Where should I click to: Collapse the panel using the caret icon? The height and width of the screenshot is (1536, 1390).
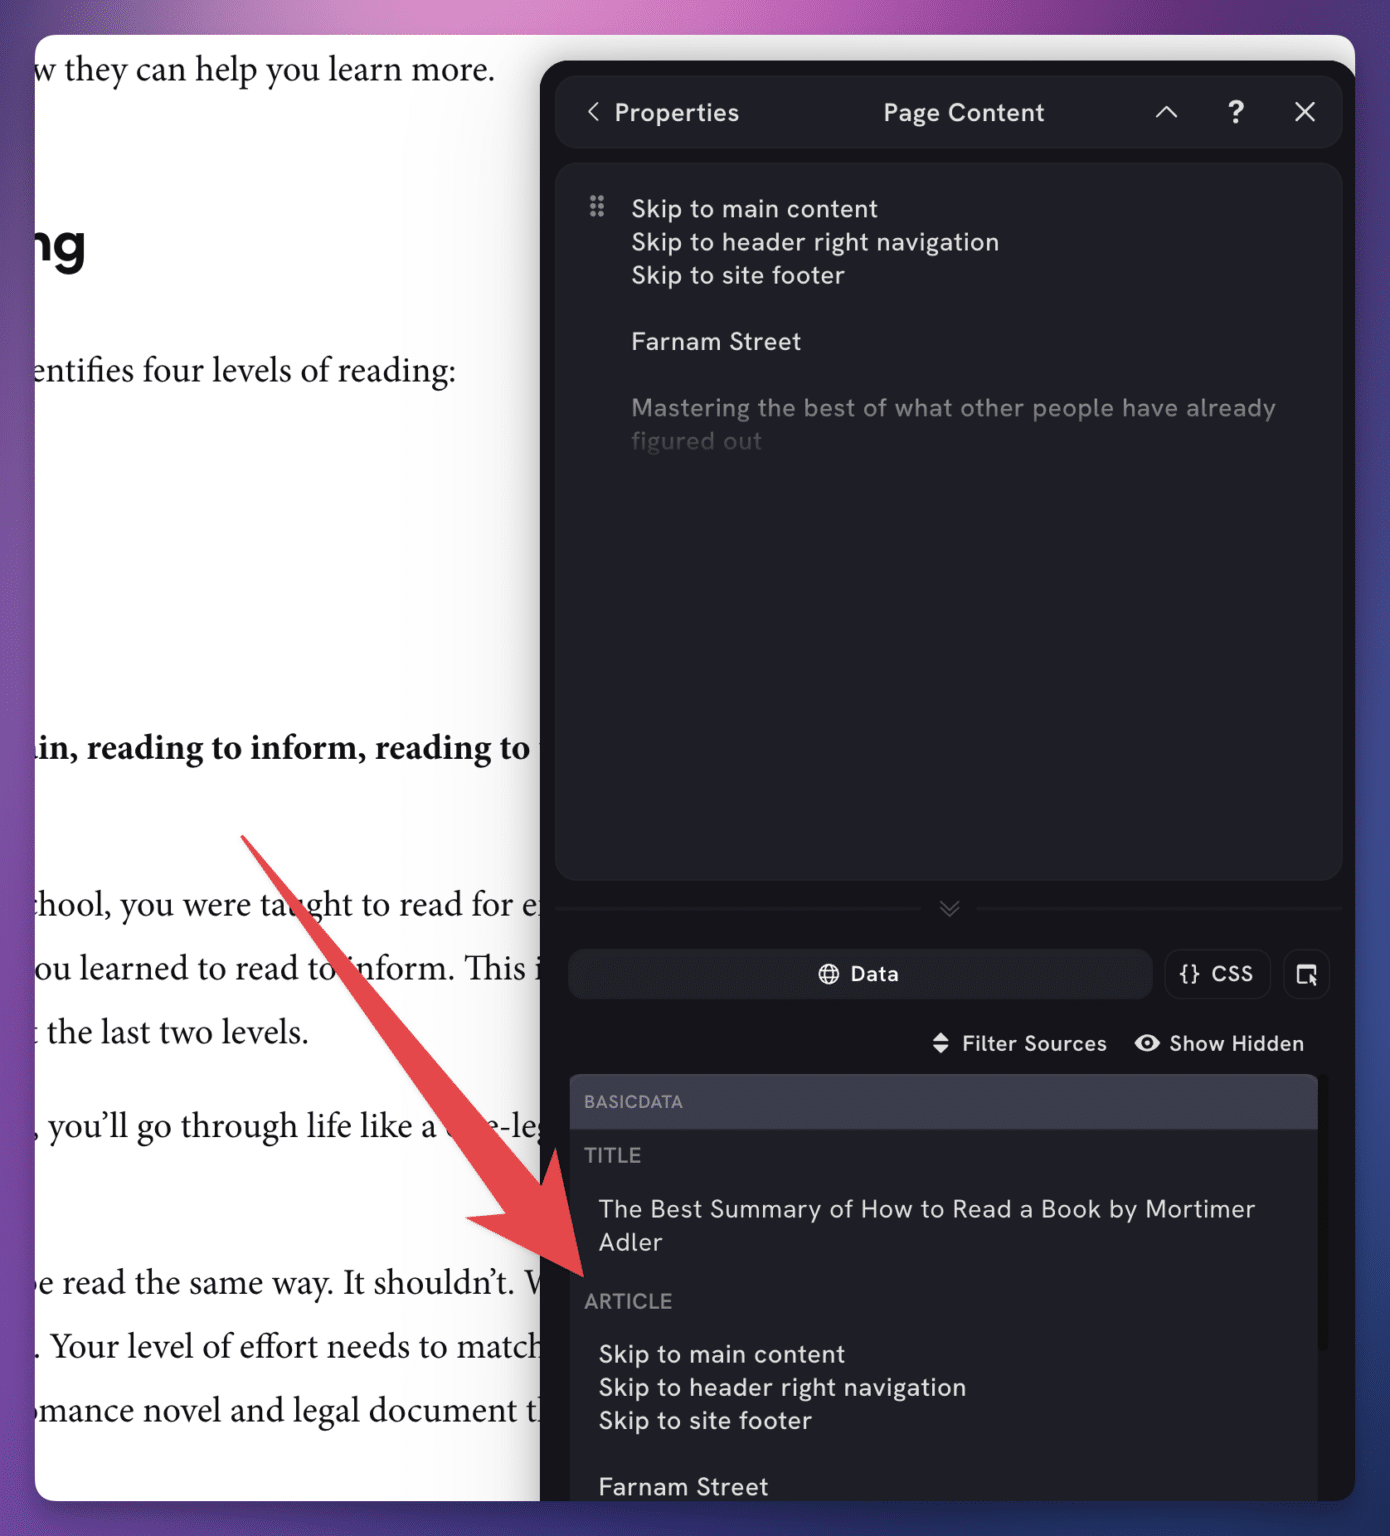tap(1166, 112)
